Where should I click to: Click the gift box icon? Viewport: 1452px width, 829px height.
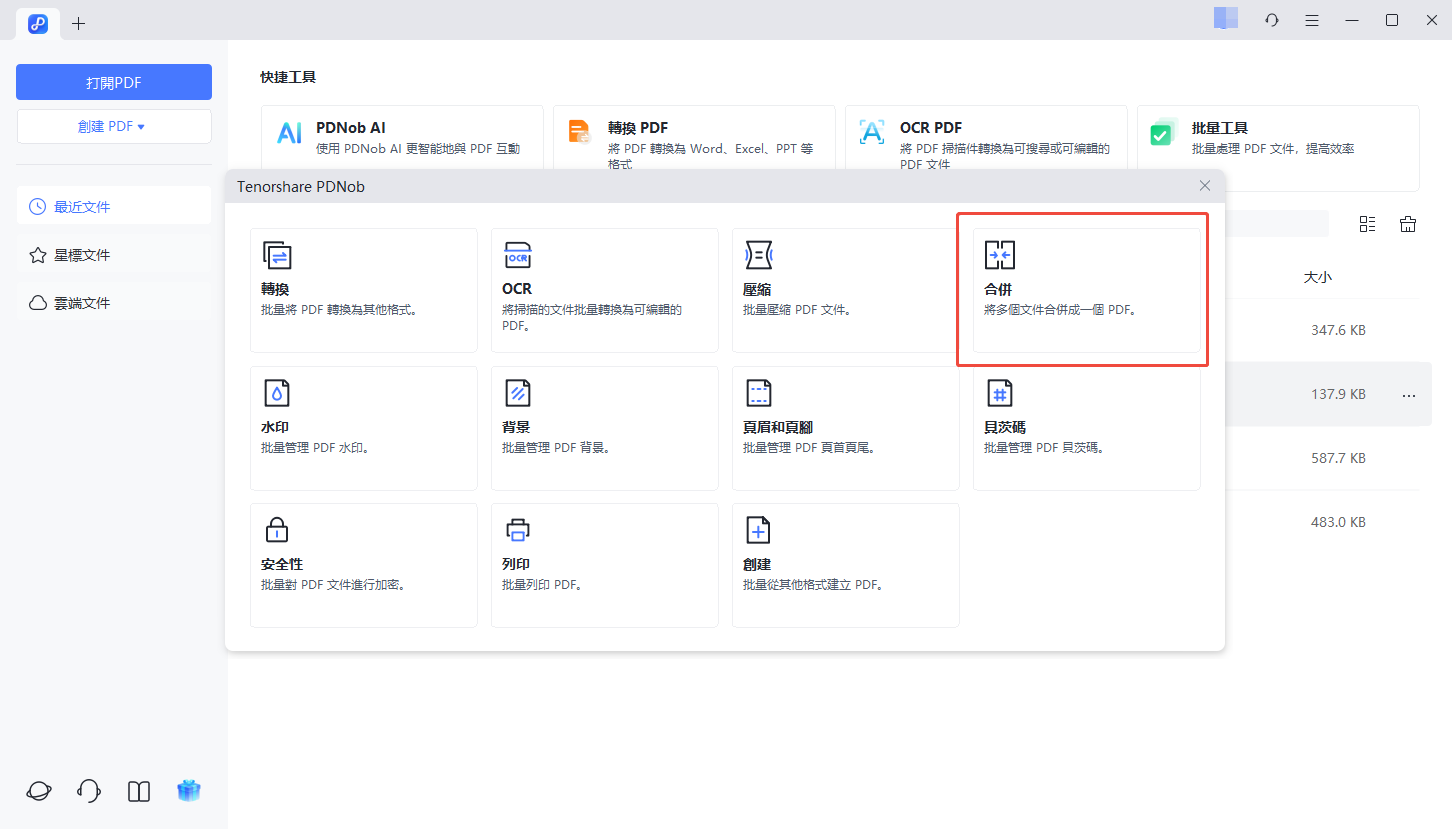tap(189, 790)
